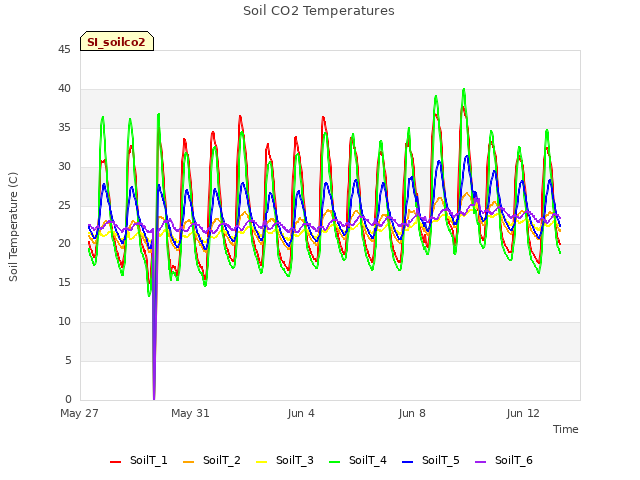Click the Soil Temperature (C) axis label
The width and height of the screenshot is (640, 480).
click(x=13, y=227)
